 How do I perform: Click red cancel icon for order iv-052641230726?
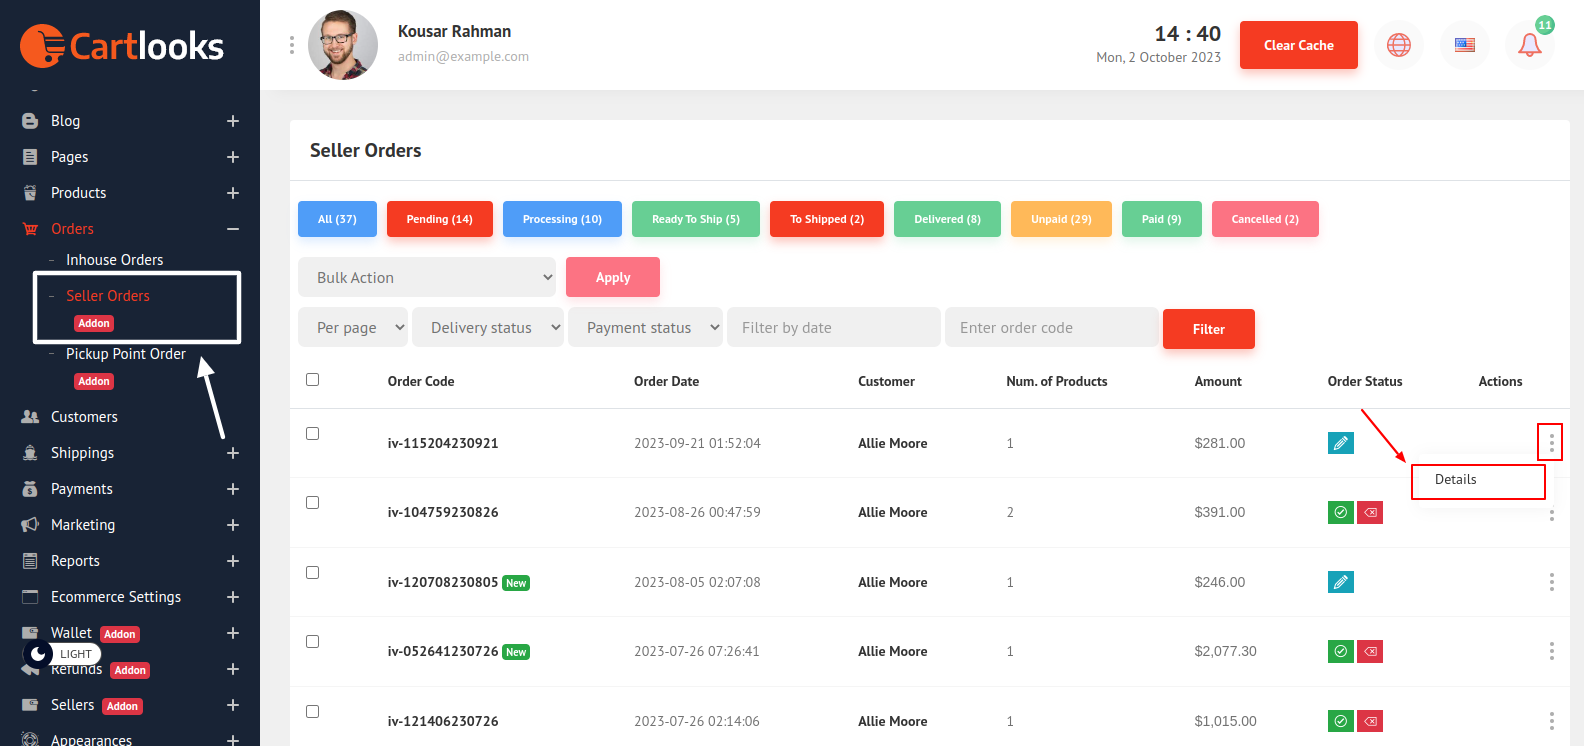pos(1370,652)
